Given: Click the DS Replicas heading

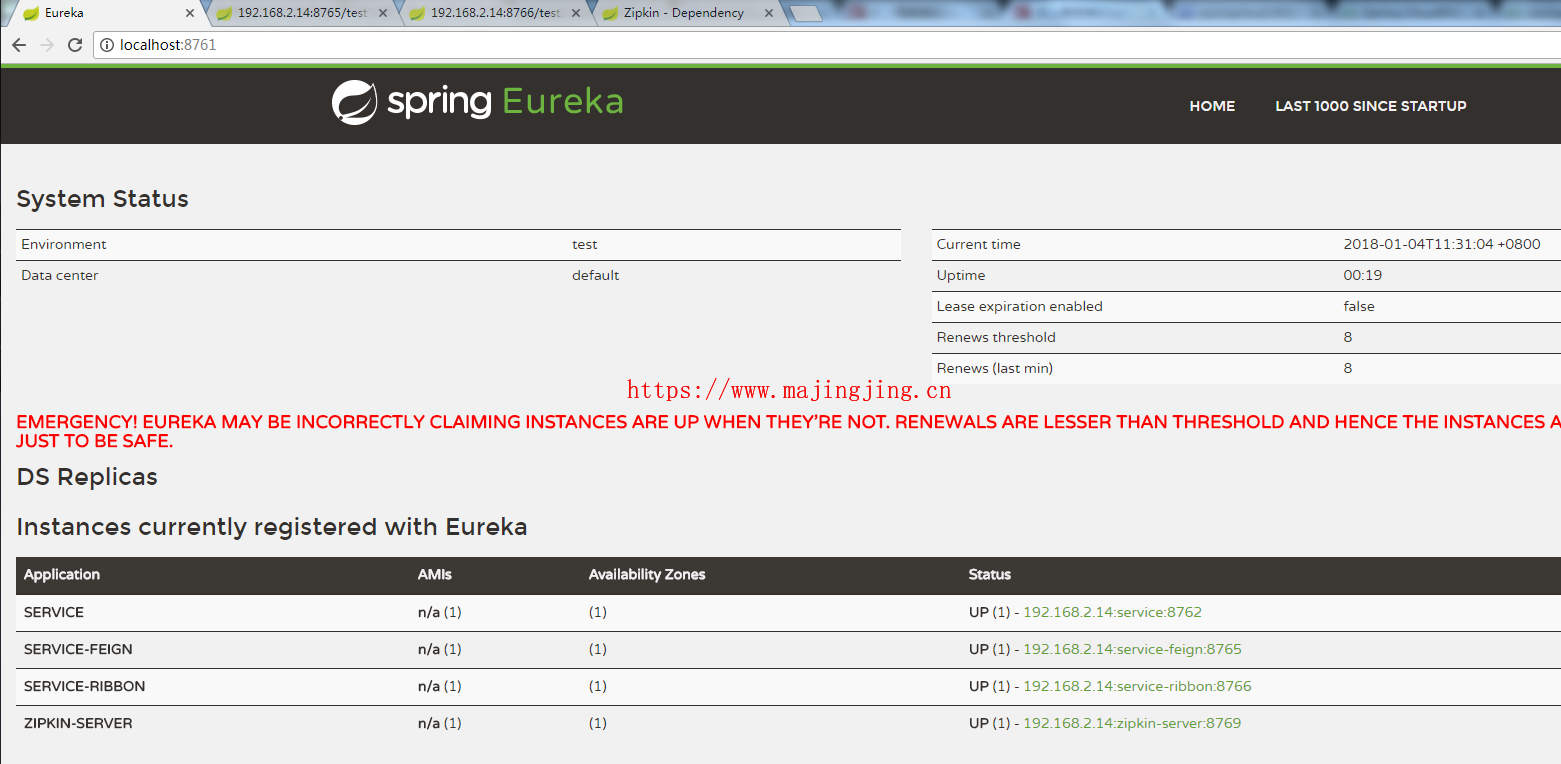Looking at the screenshot, I should [x=88, y=477].
